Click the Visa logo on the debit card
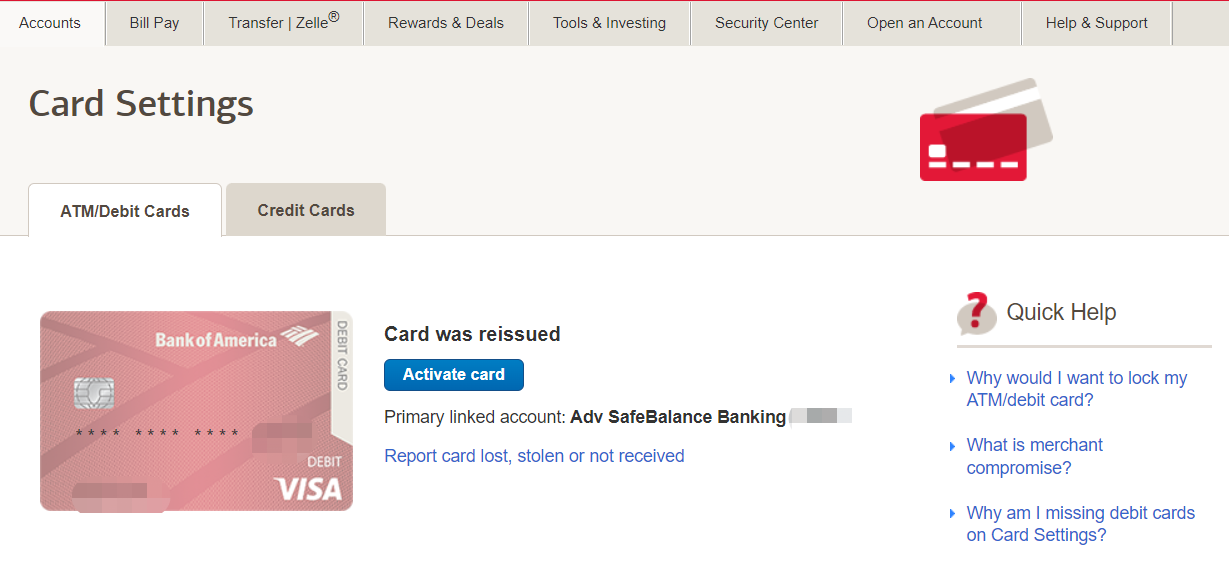This screenshot has width=1229, height=561. click(308, 488)
